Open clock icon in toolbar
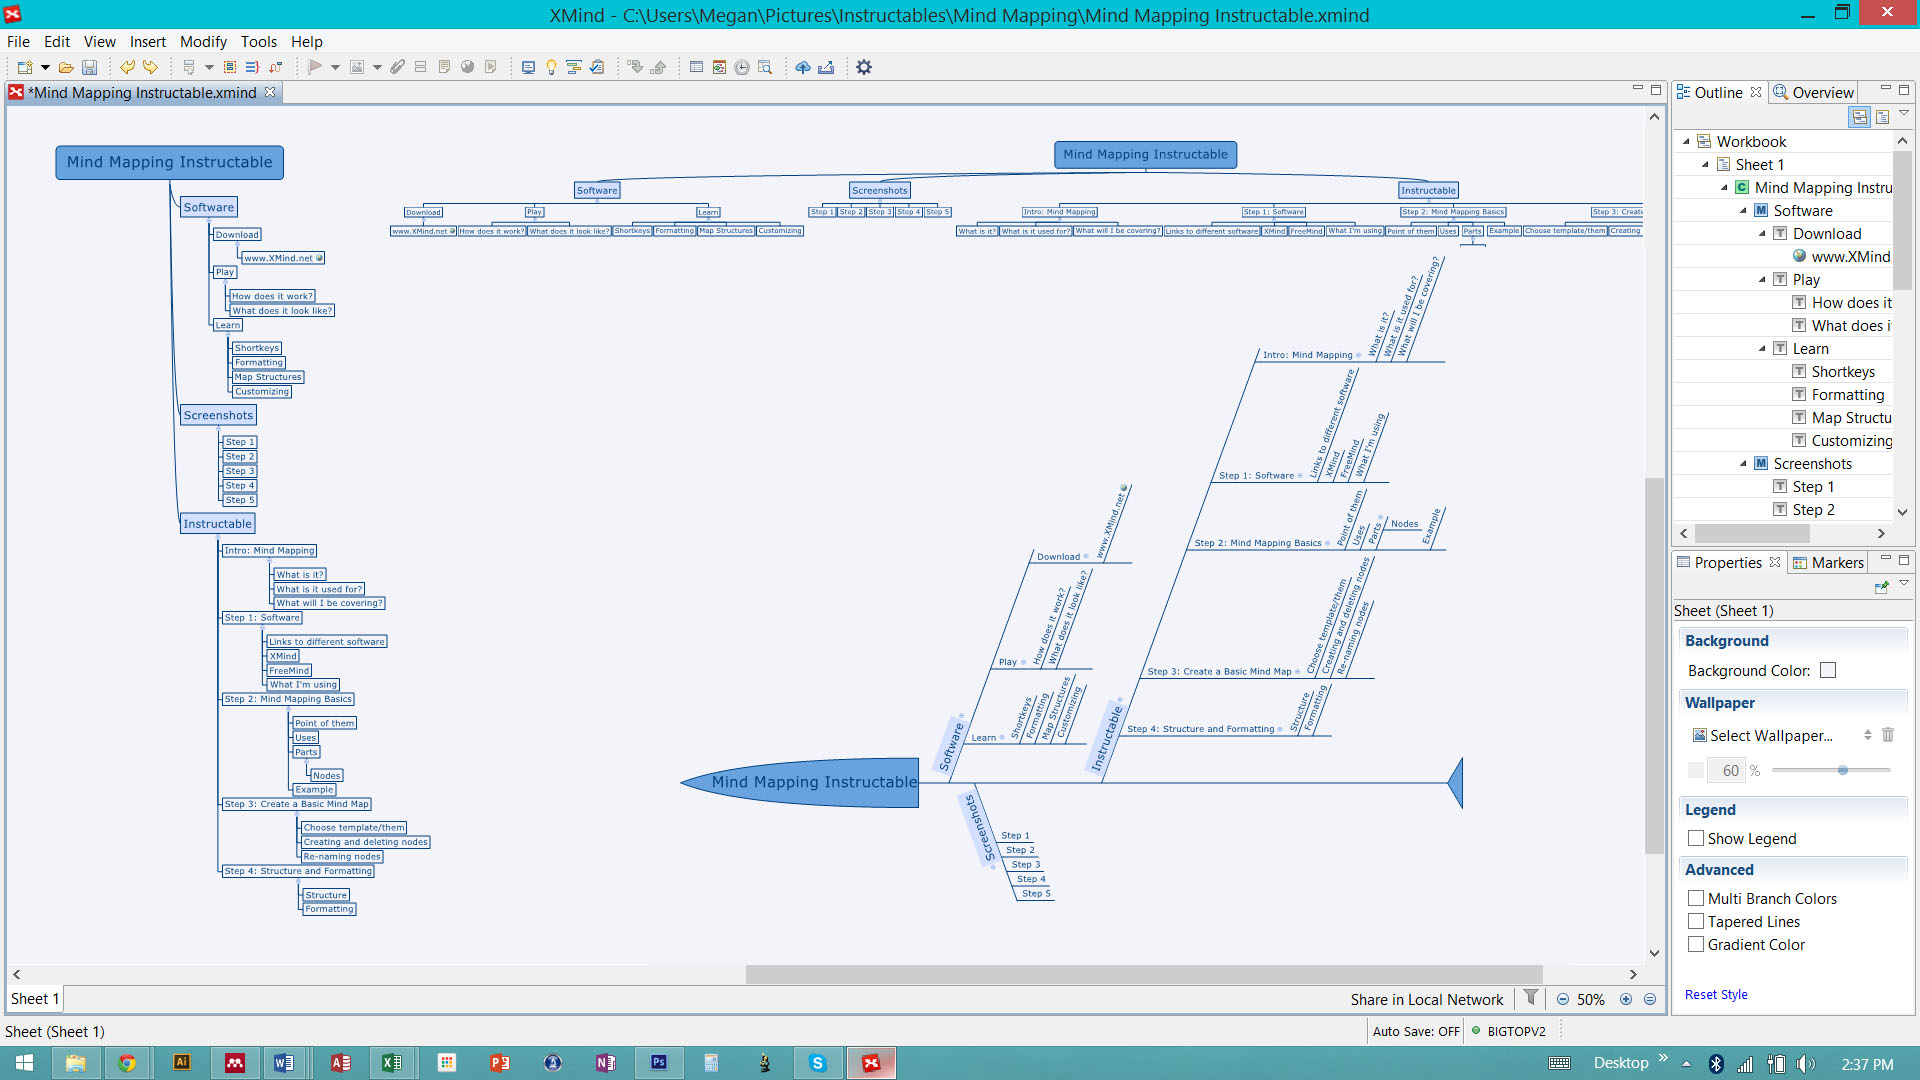Viewport: 1920px width, 1080px height. 742,67
